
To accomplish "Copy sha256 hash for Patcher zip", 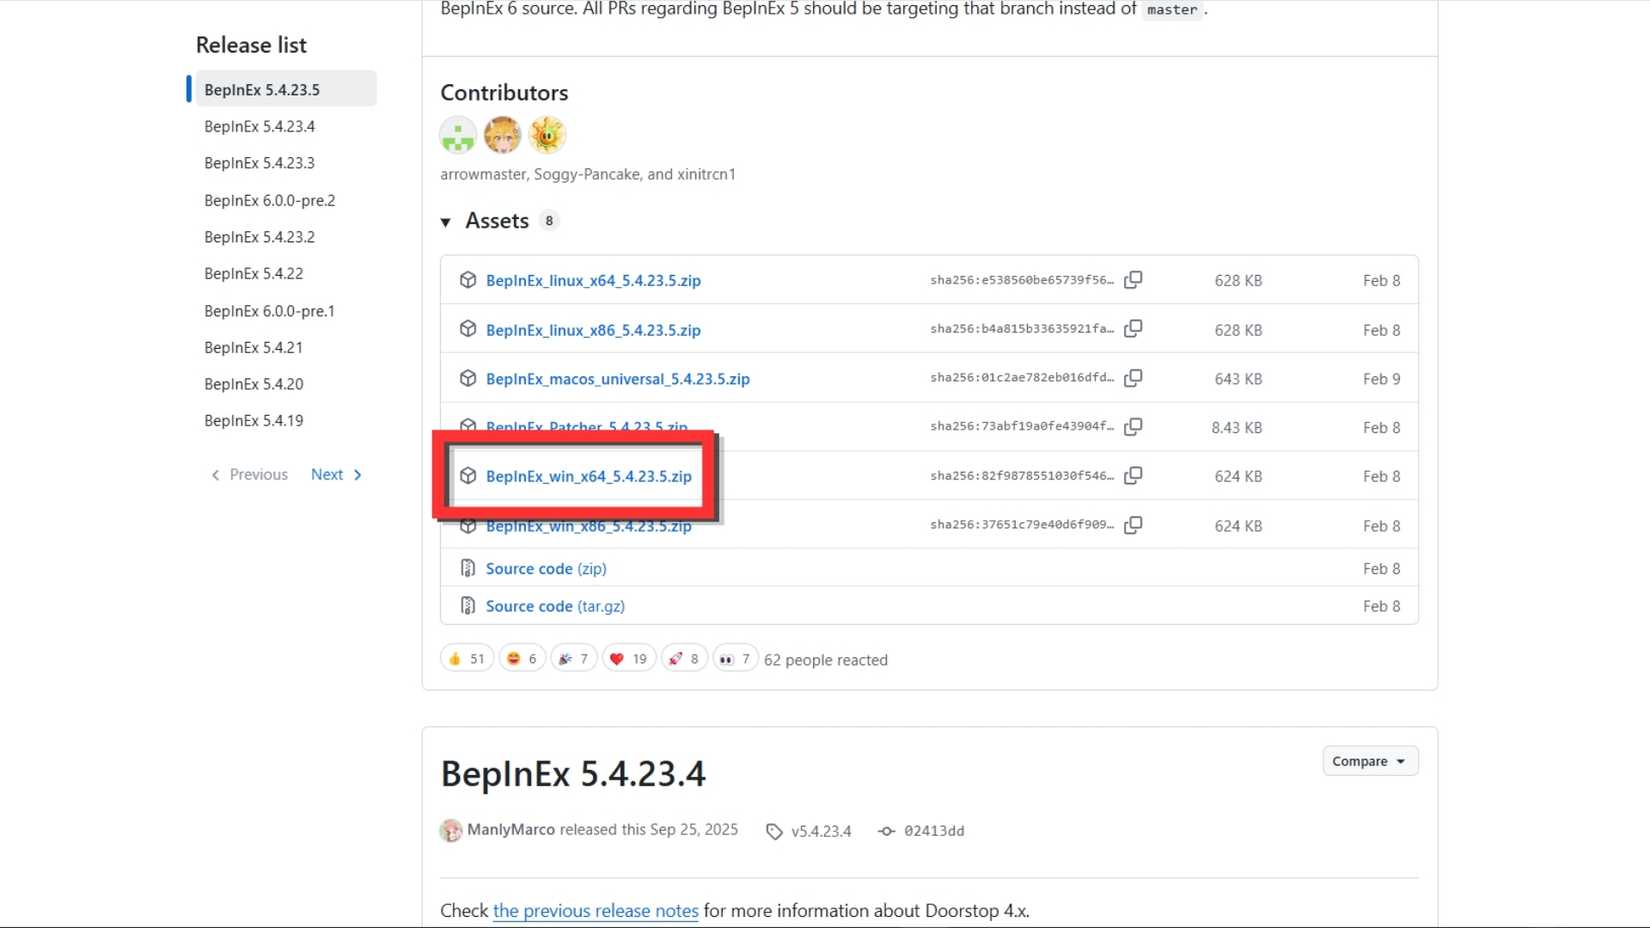I will (1133, 427).
